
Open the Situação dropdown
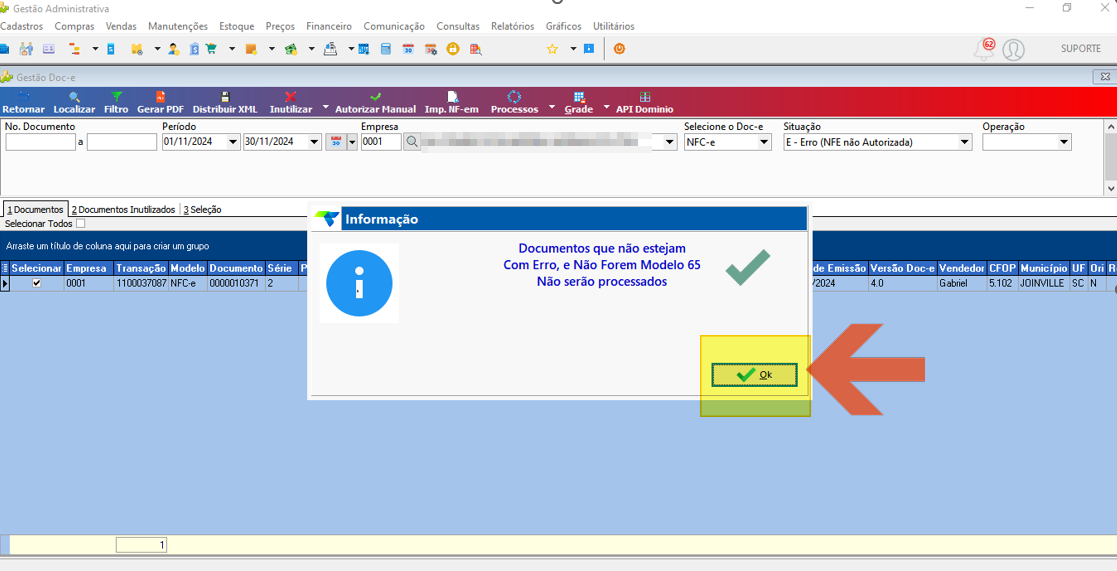[965, 142]
